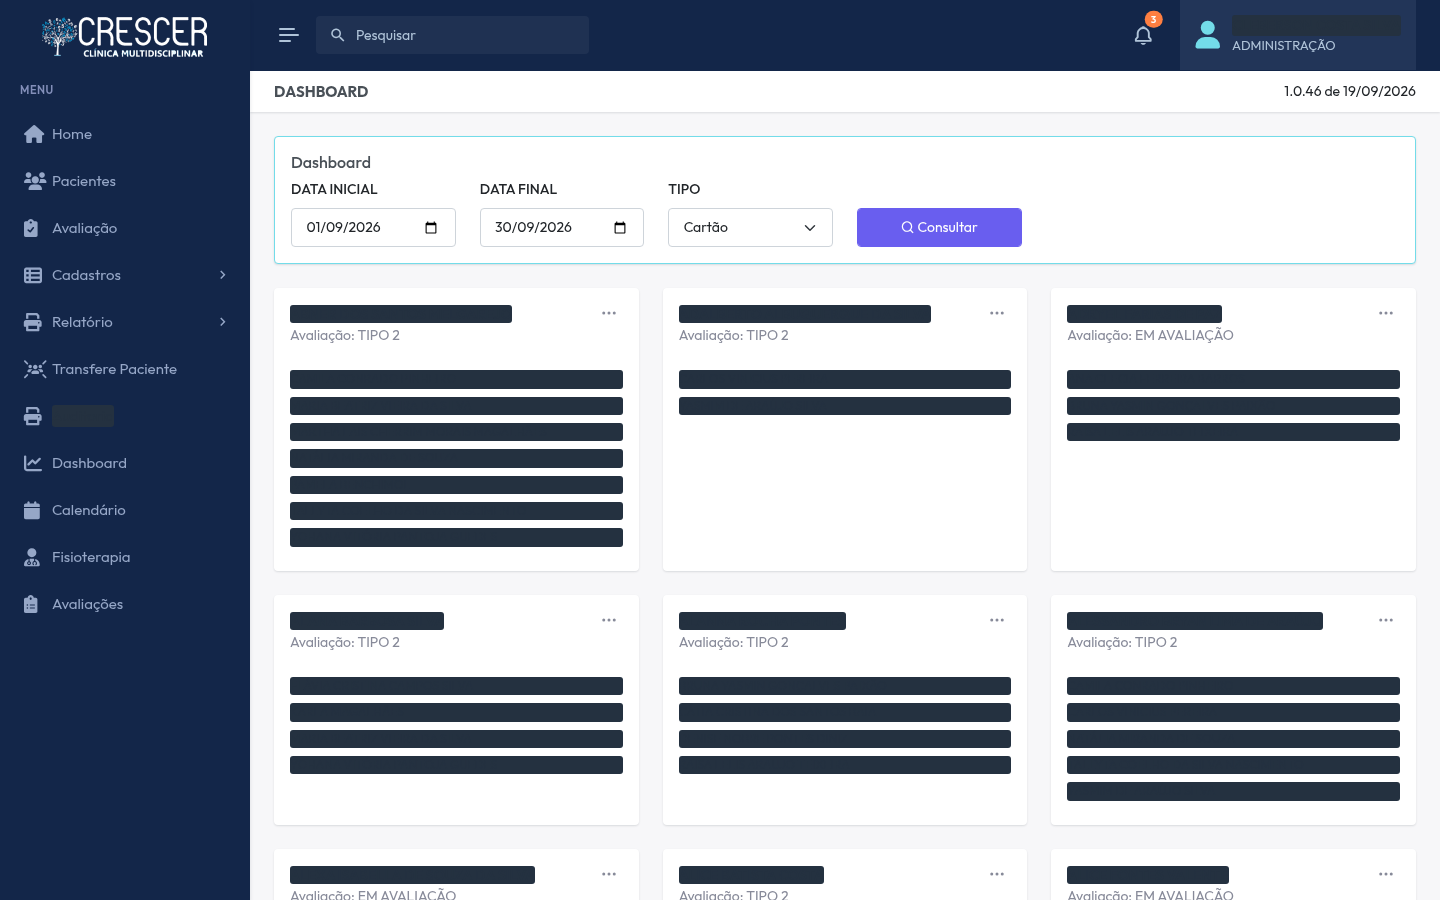Open options on first EM AVALIAÇÃO card
Image resolution: width=1440 pixels, height=900 pixels.
pyautogui.click(x=1386, y=313)
